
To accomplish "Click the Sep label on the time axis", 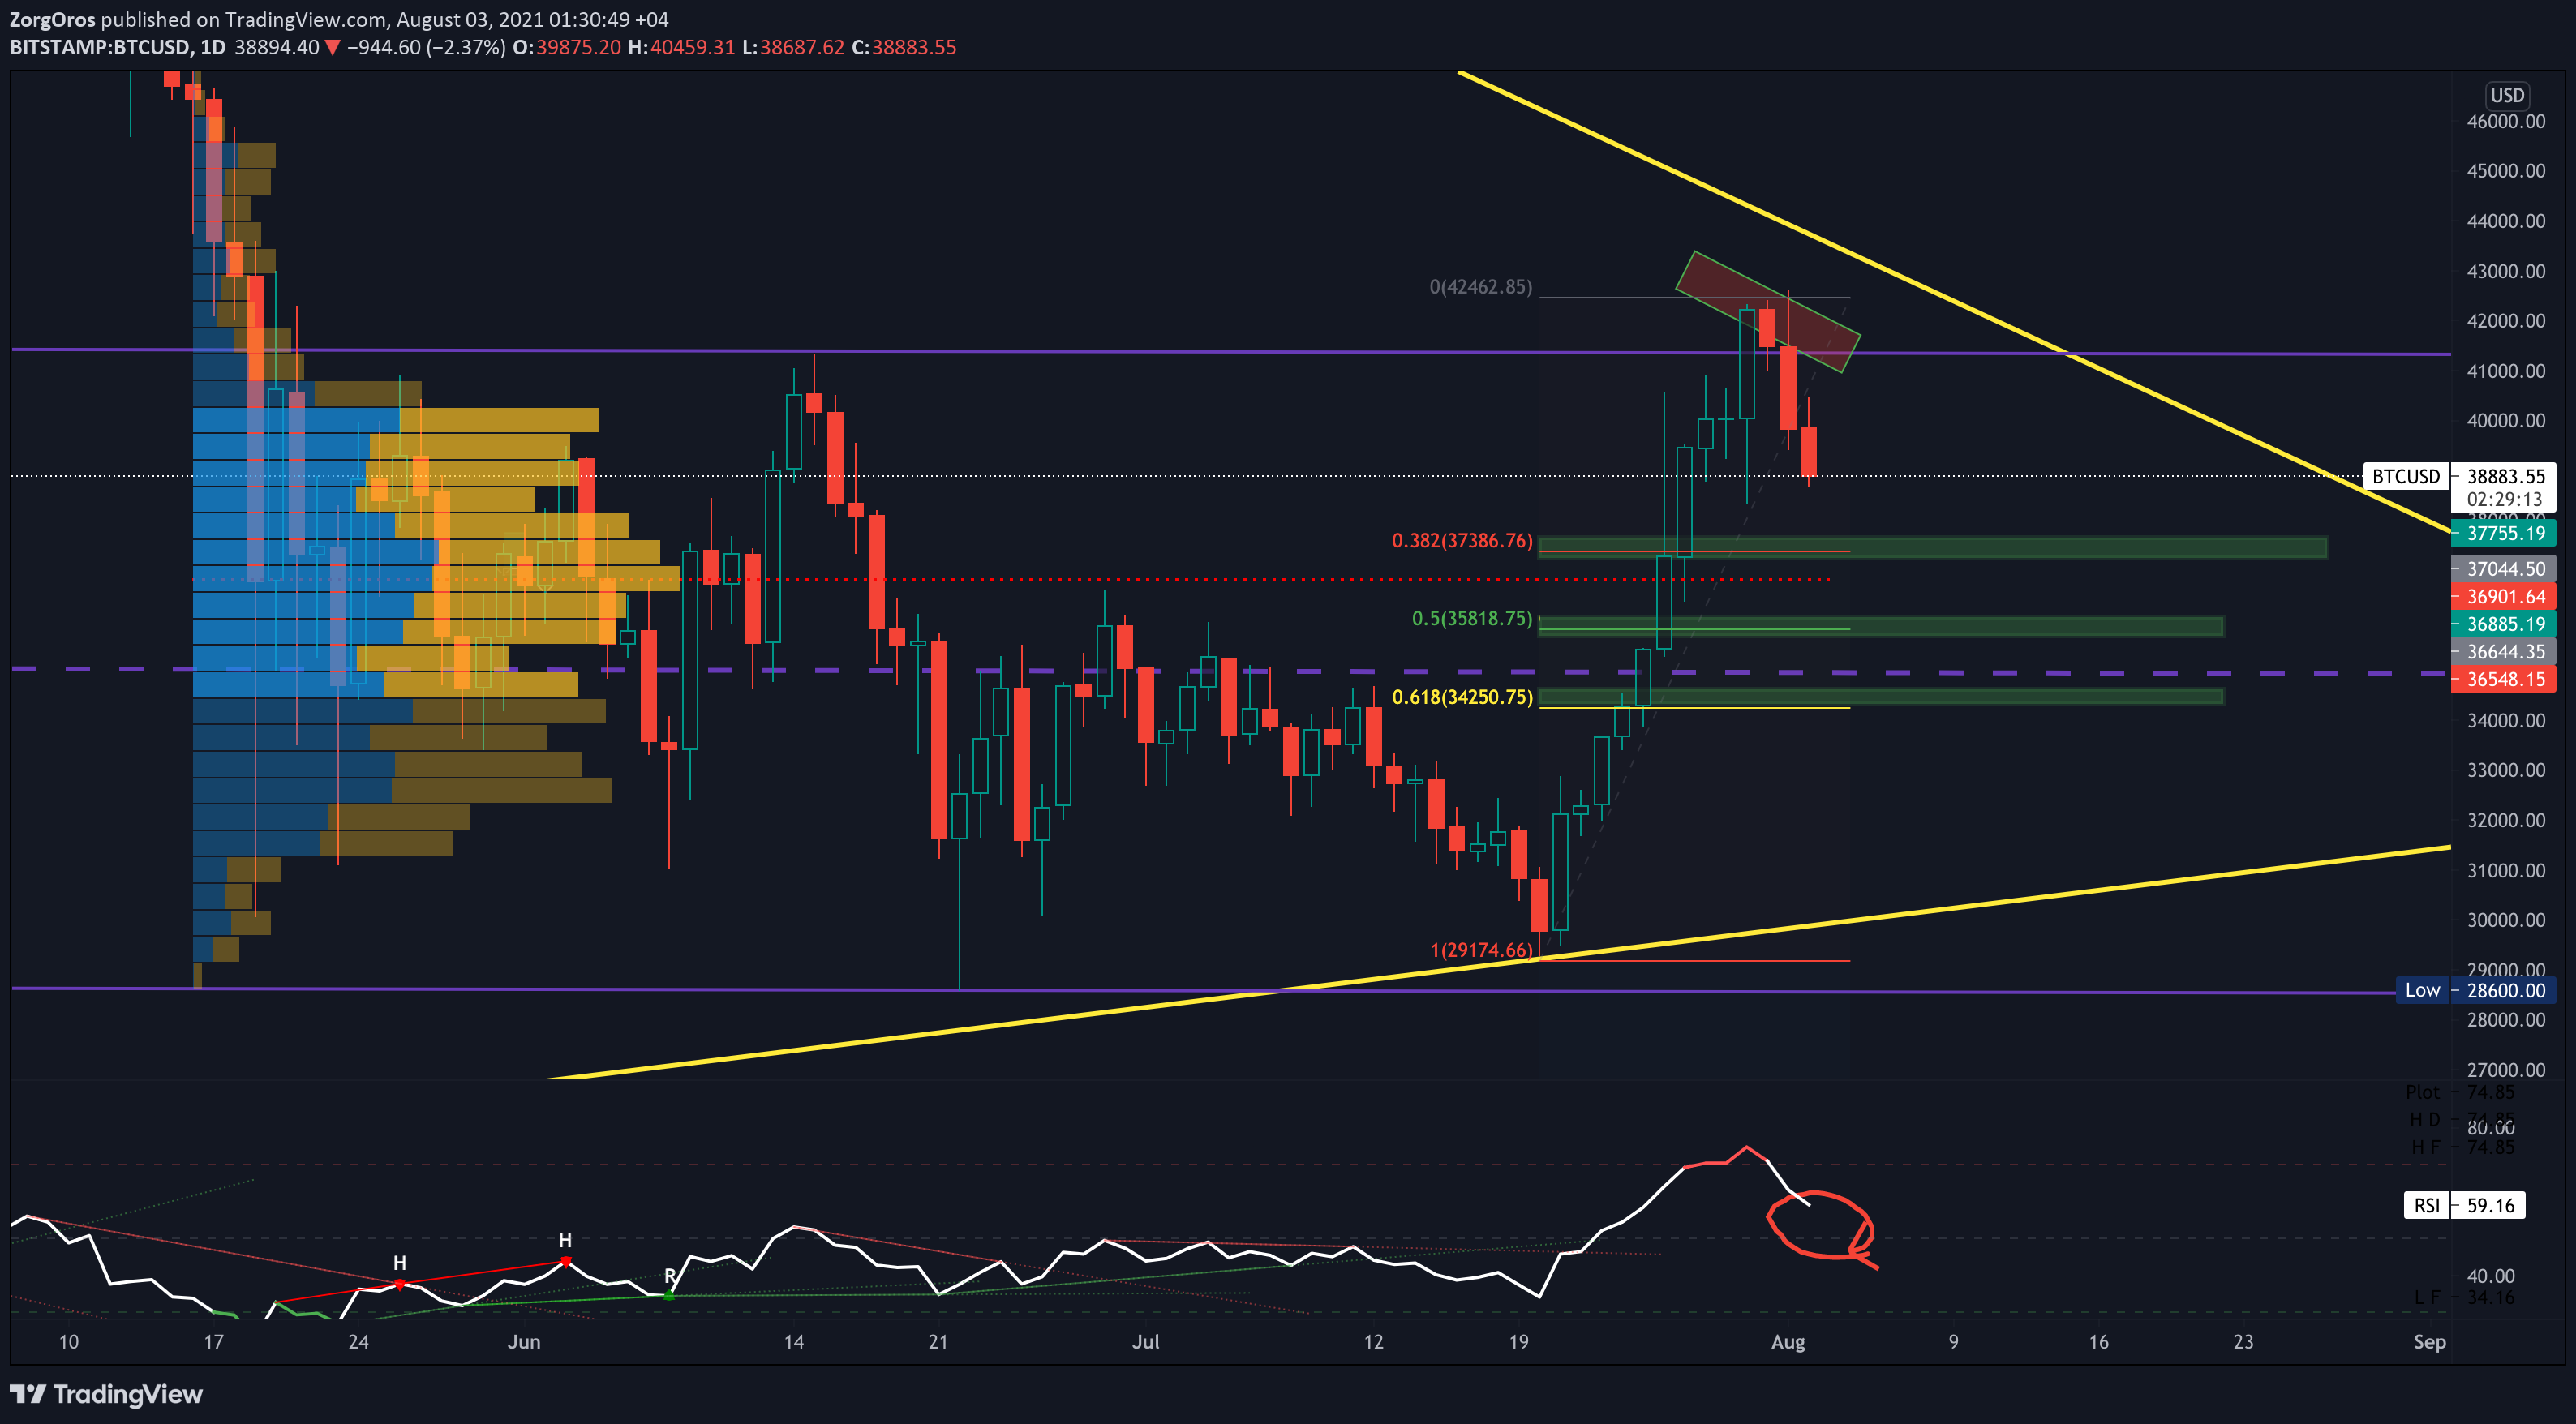I will tap(2430, 1342).
